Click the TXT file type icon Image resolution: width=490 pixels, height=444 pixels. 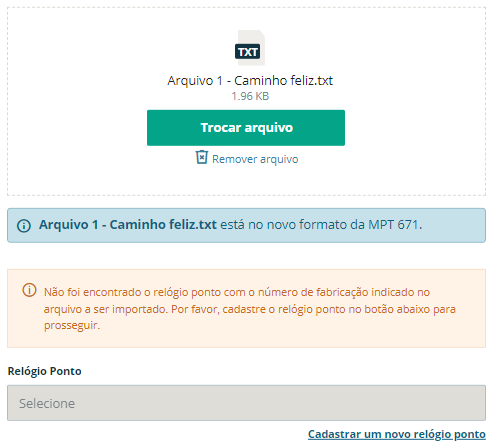pyautogui.click(x=250, y=48)
